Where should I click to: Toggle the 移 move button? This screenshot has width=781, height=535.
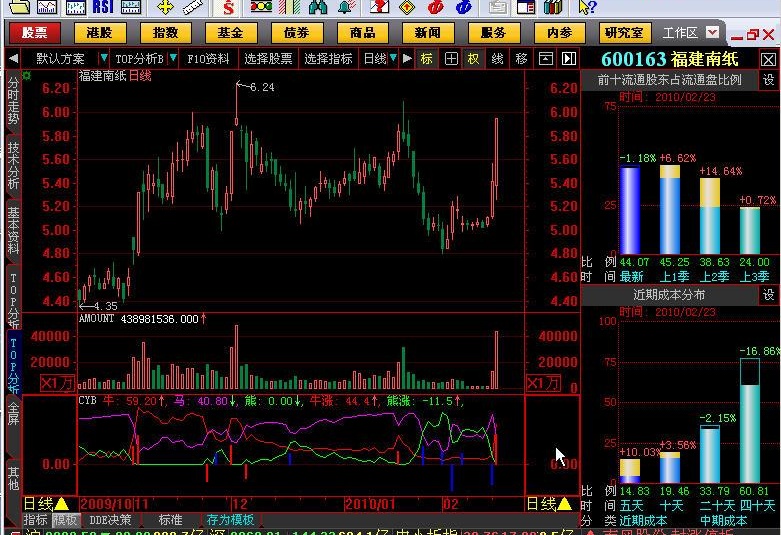click(521, 59)
